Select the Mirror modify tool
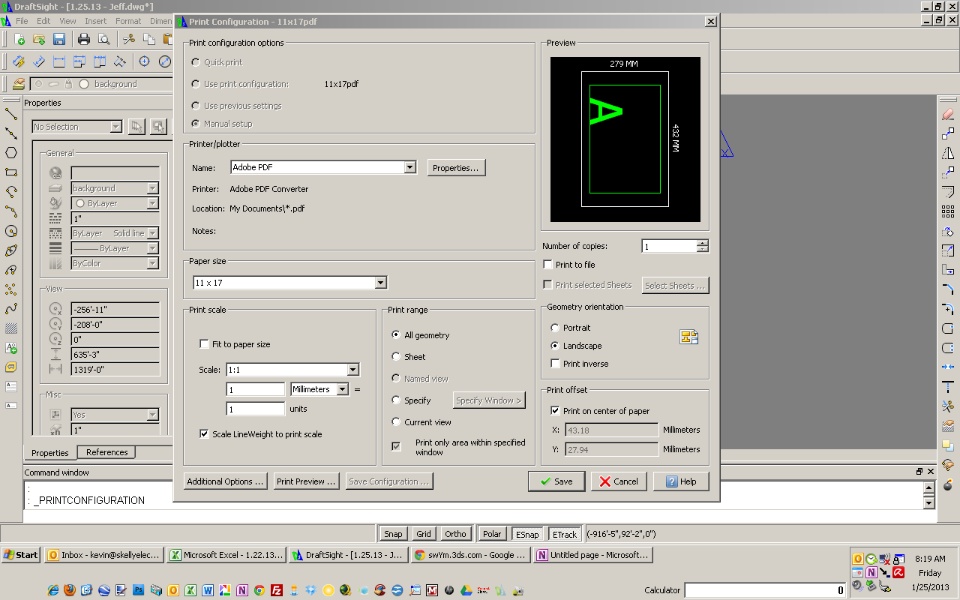This screenshot has width=960, height=600. [948, 153]
